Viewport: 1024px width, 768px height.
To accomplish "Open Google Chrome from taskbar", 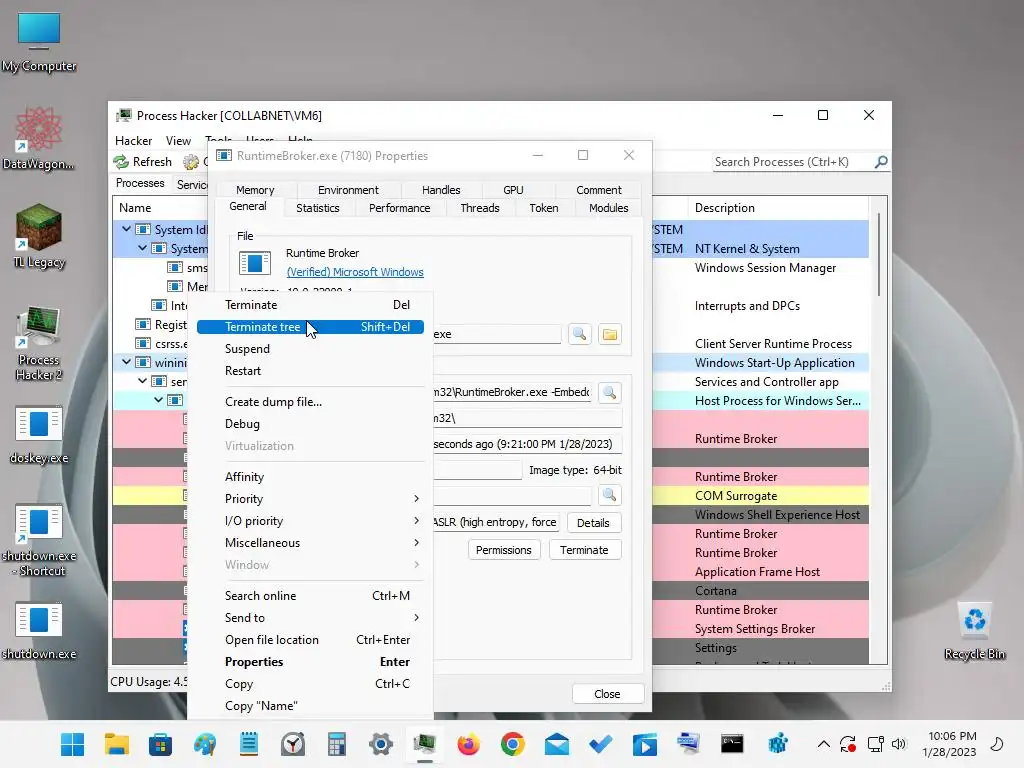I will point(513,744).
